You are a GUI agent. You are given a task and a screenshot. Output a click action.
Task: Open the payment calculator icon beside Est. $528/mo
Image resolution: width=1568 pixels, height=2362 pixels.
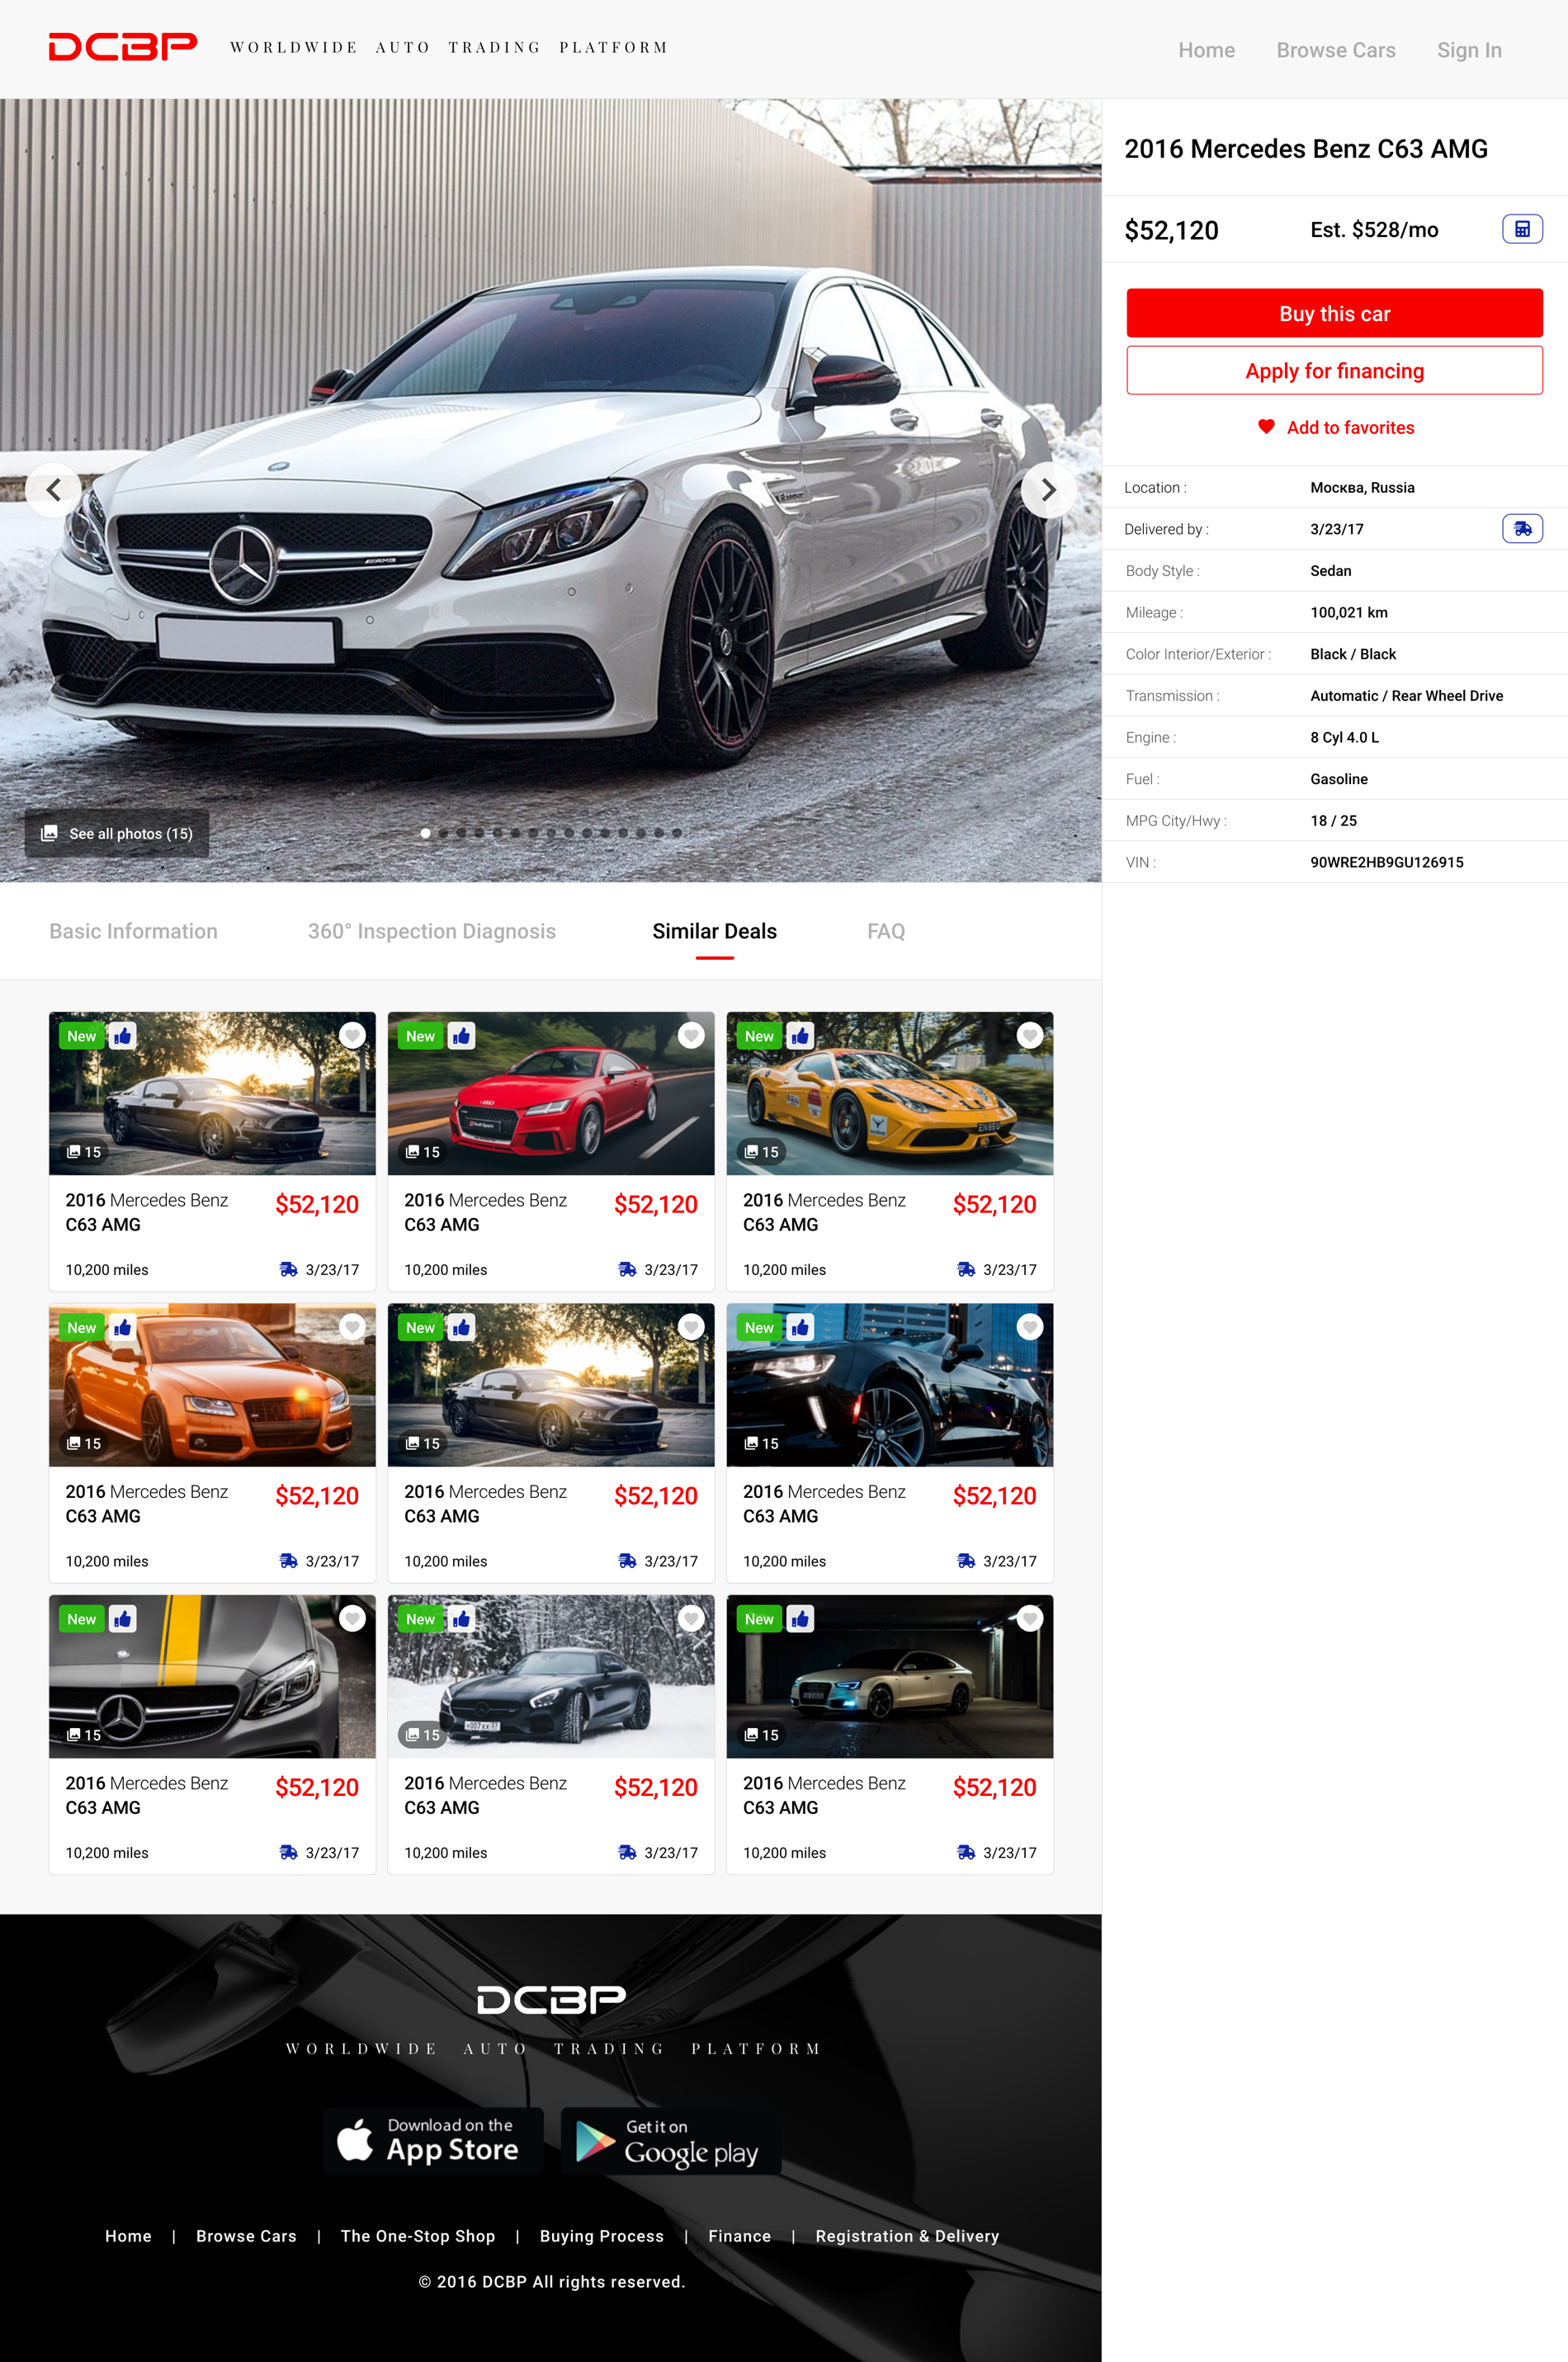[x=1522, y=229]
